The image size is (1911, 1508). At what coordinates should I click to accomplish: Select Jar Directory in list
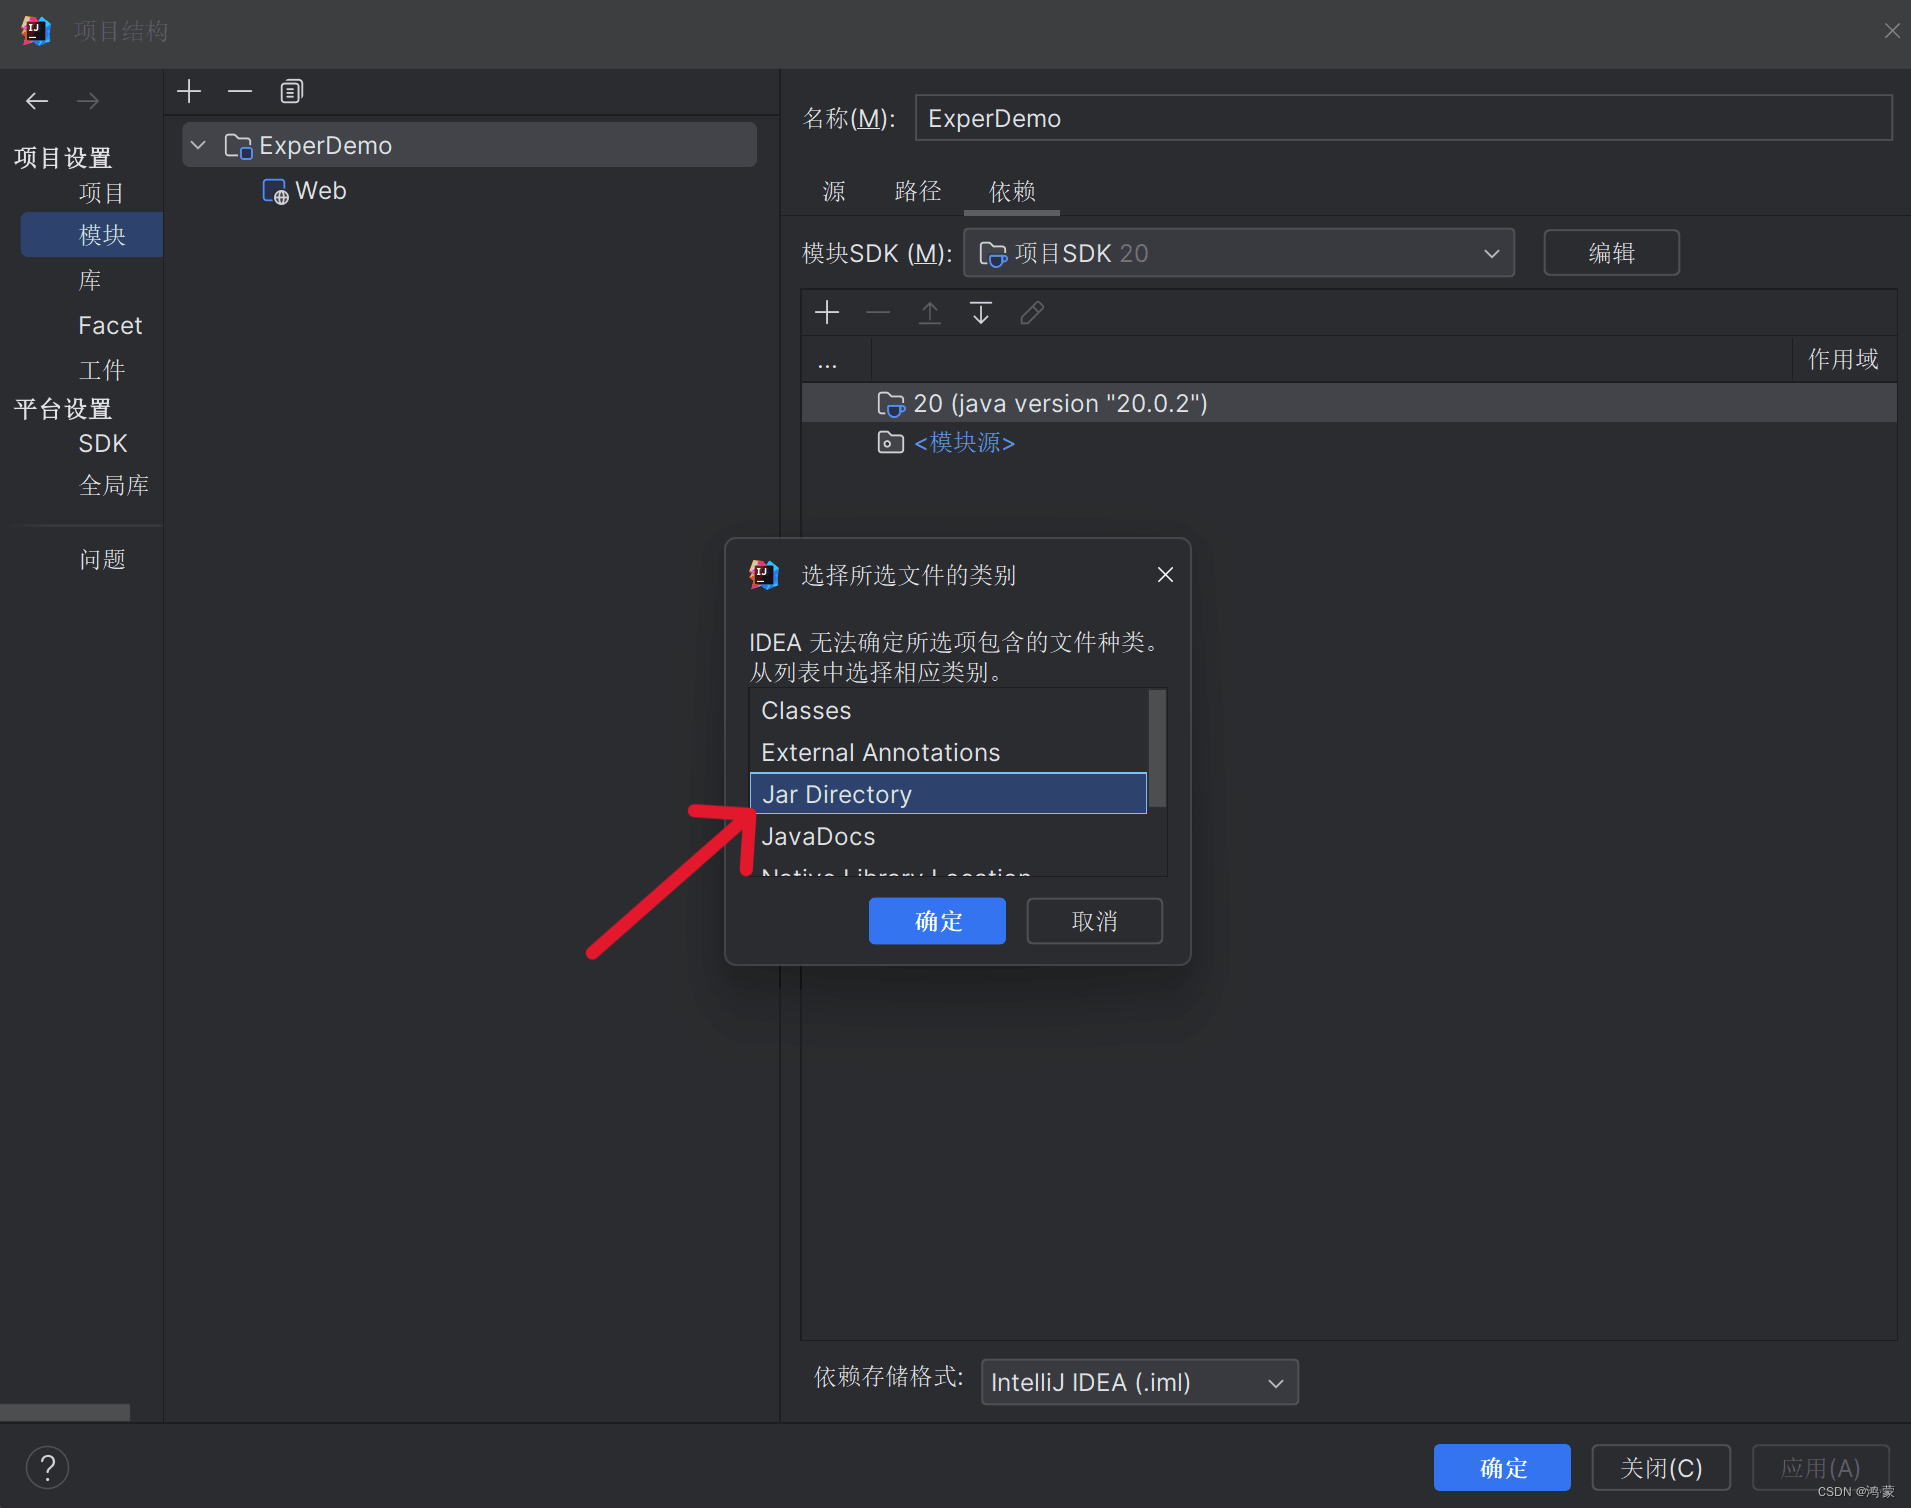click(948, 794)
